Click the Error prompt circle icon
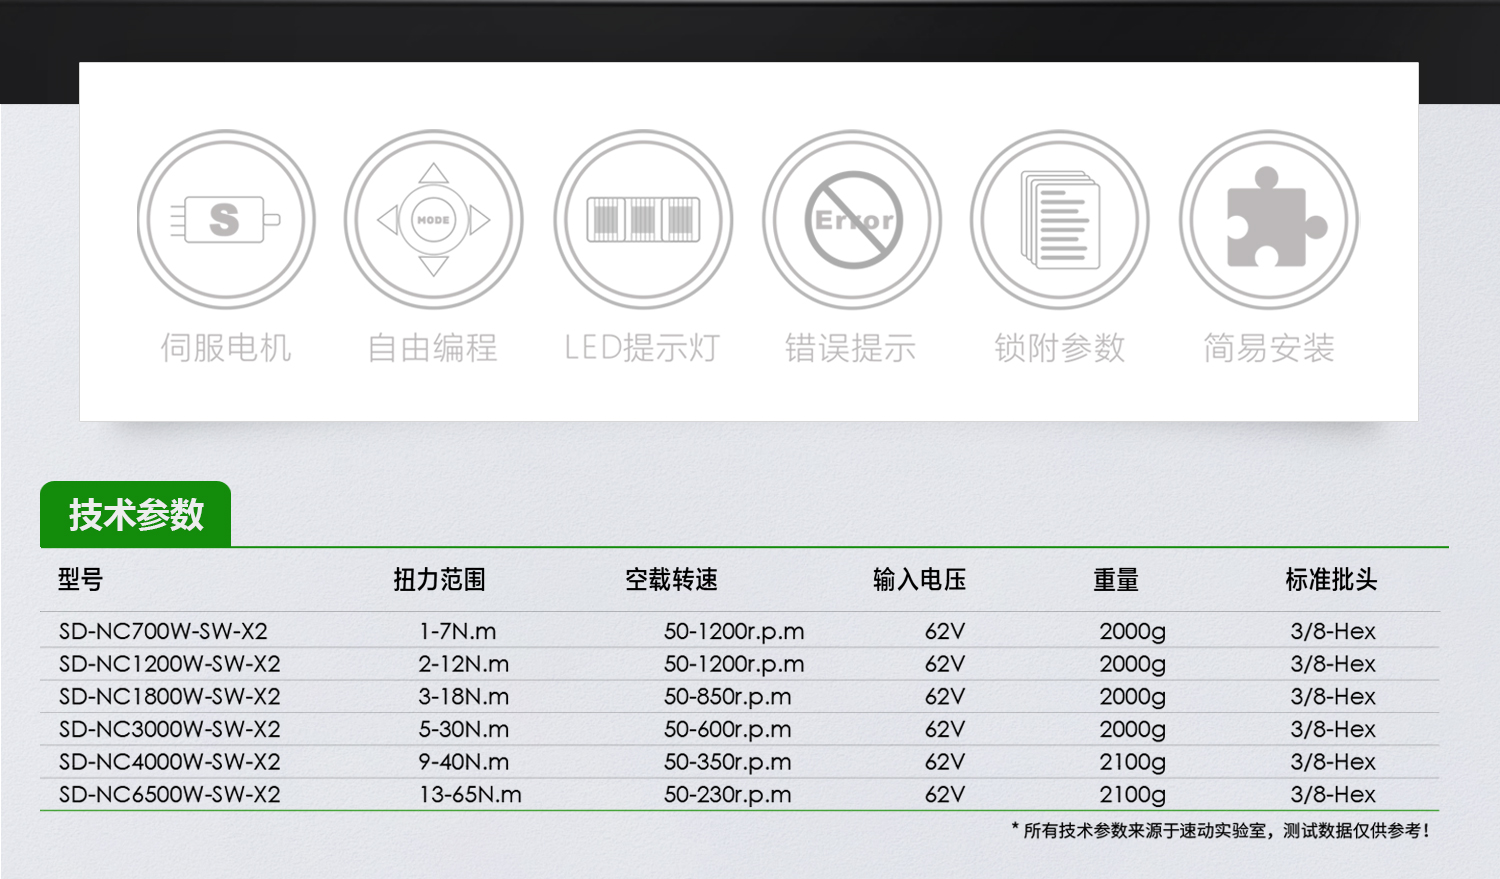 click(852, 219)
